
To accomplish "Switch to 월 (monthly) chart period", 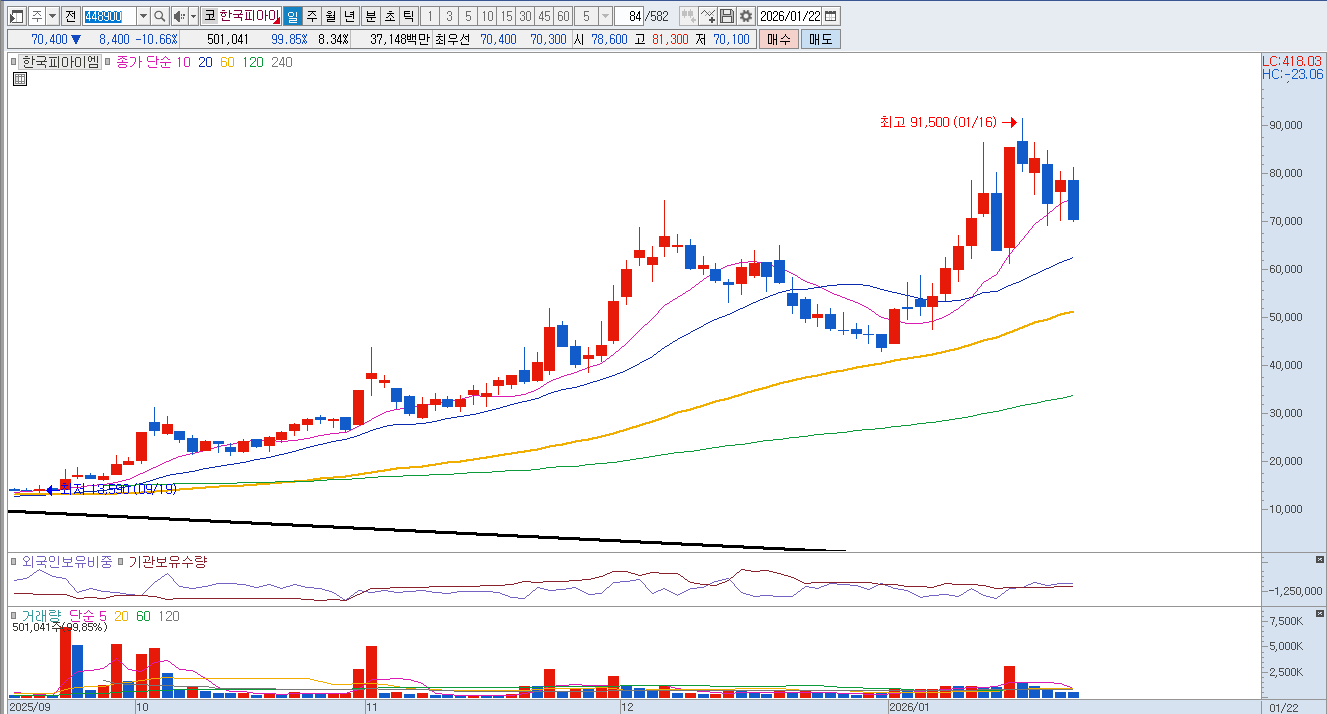I will (x=330, y=16).
